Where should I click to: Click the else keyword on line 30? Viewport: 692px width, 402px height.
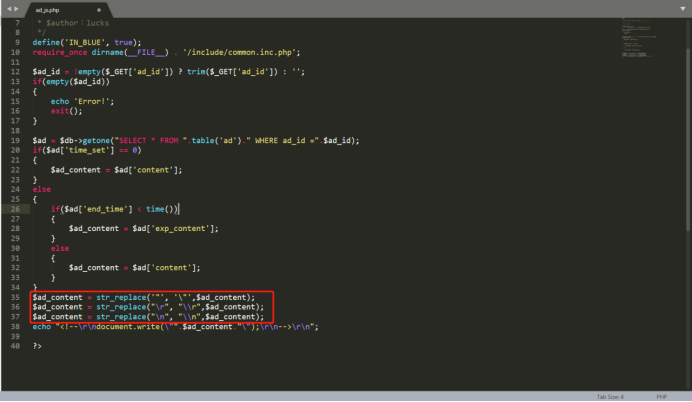60,248
